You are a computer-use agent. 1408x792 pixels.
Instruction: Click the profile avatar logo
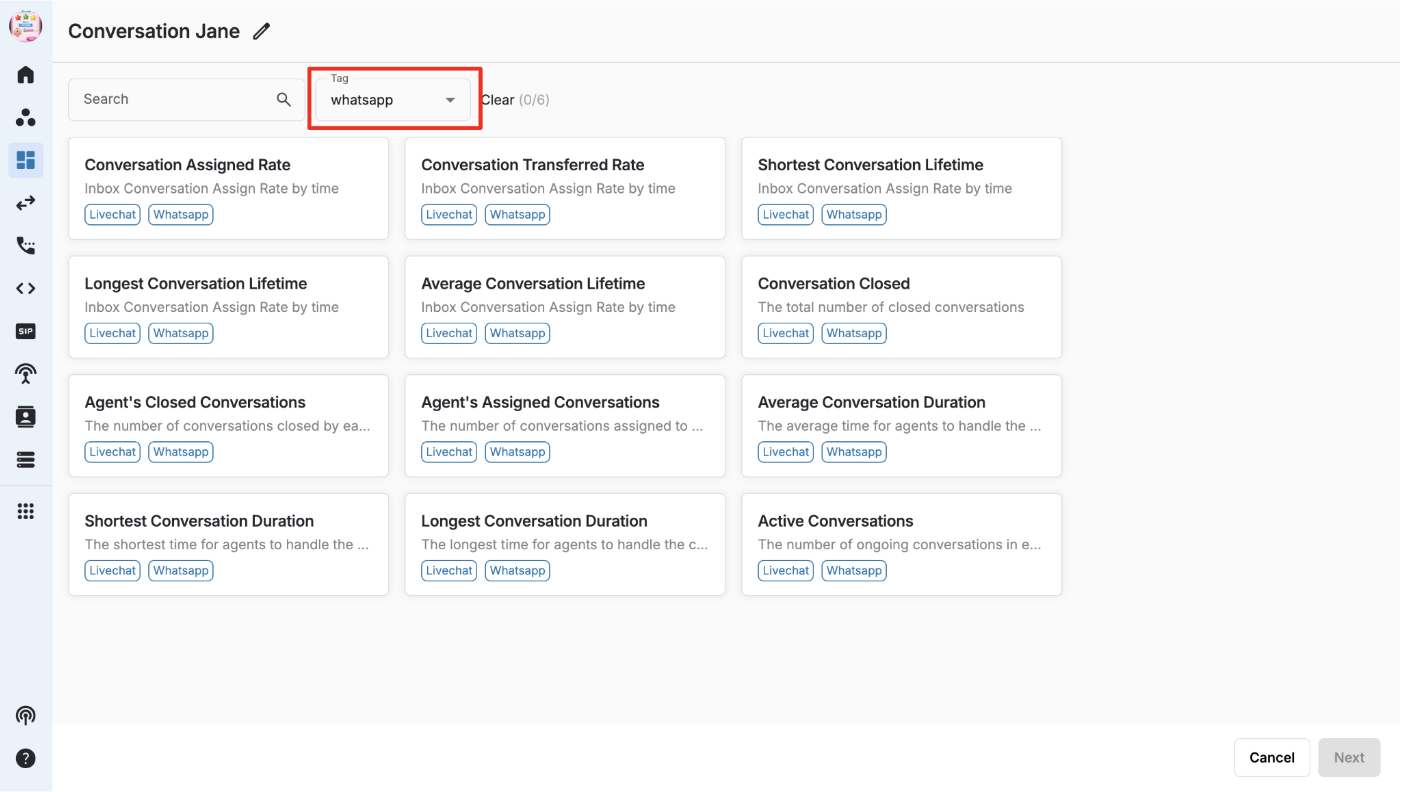coord(26,26)
